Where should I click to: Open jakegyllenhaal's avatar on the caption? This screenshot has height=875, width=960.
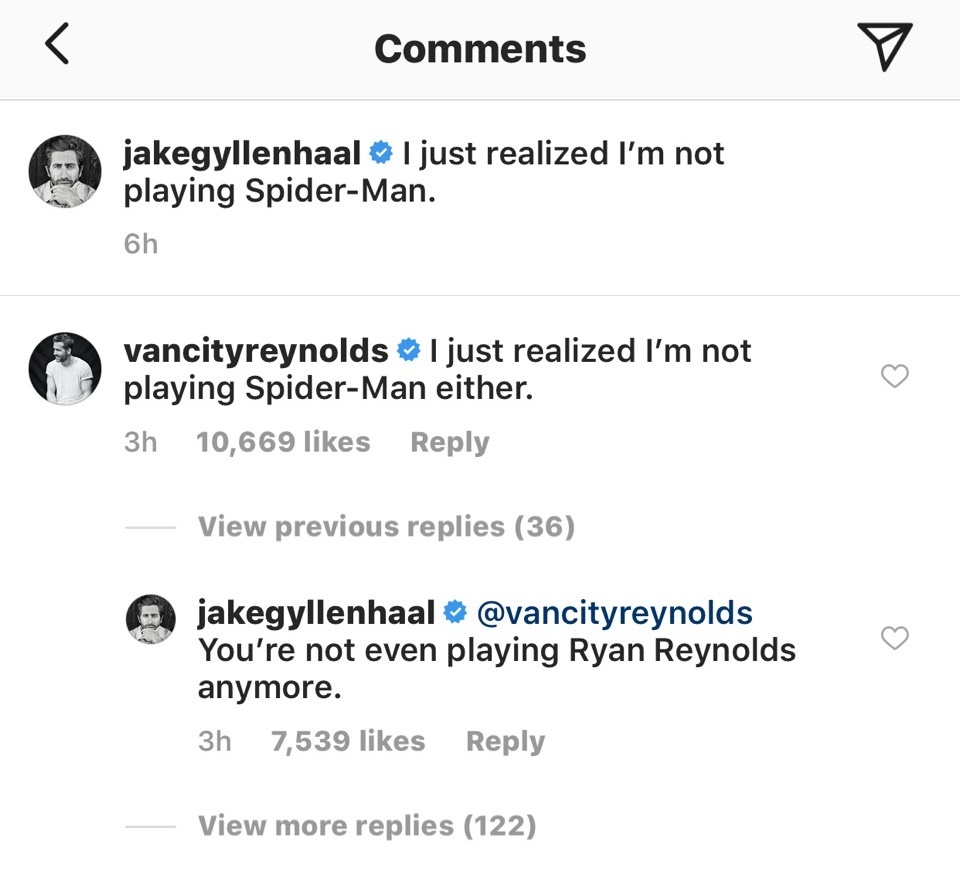63,172
